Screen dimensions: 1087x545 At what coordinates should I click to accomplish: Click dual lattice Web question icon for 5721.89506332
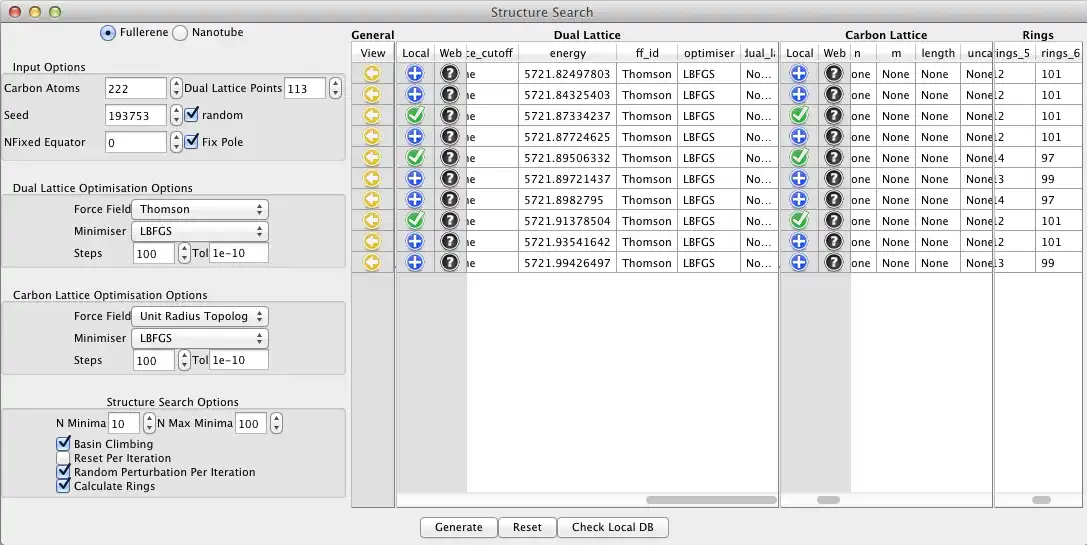point(450,157)
